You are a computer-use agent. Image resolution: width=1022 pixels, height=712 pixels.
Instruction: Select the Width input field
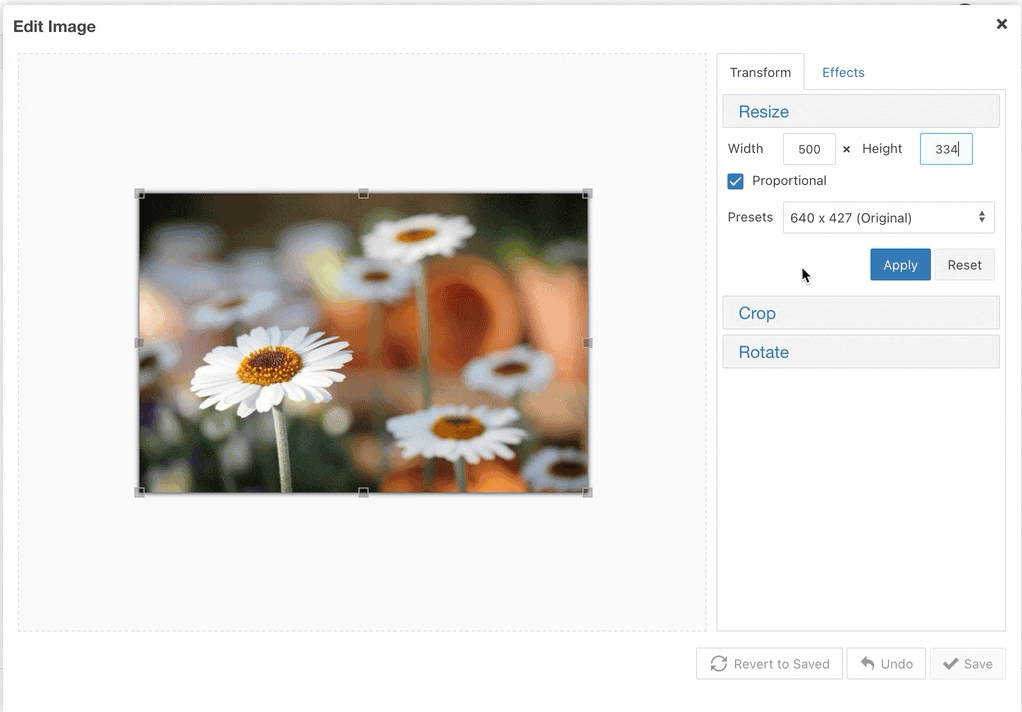point(809,148)
